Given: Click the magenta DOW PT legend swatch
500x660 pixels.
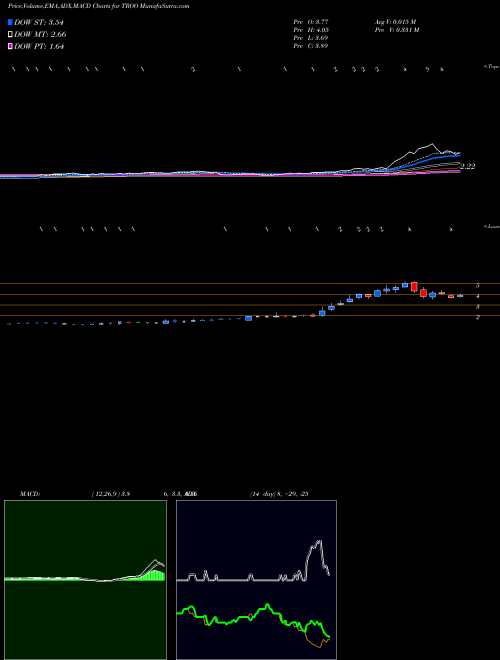Looking at the screenshot, I should pyautogui.click(x=10, y=46).
